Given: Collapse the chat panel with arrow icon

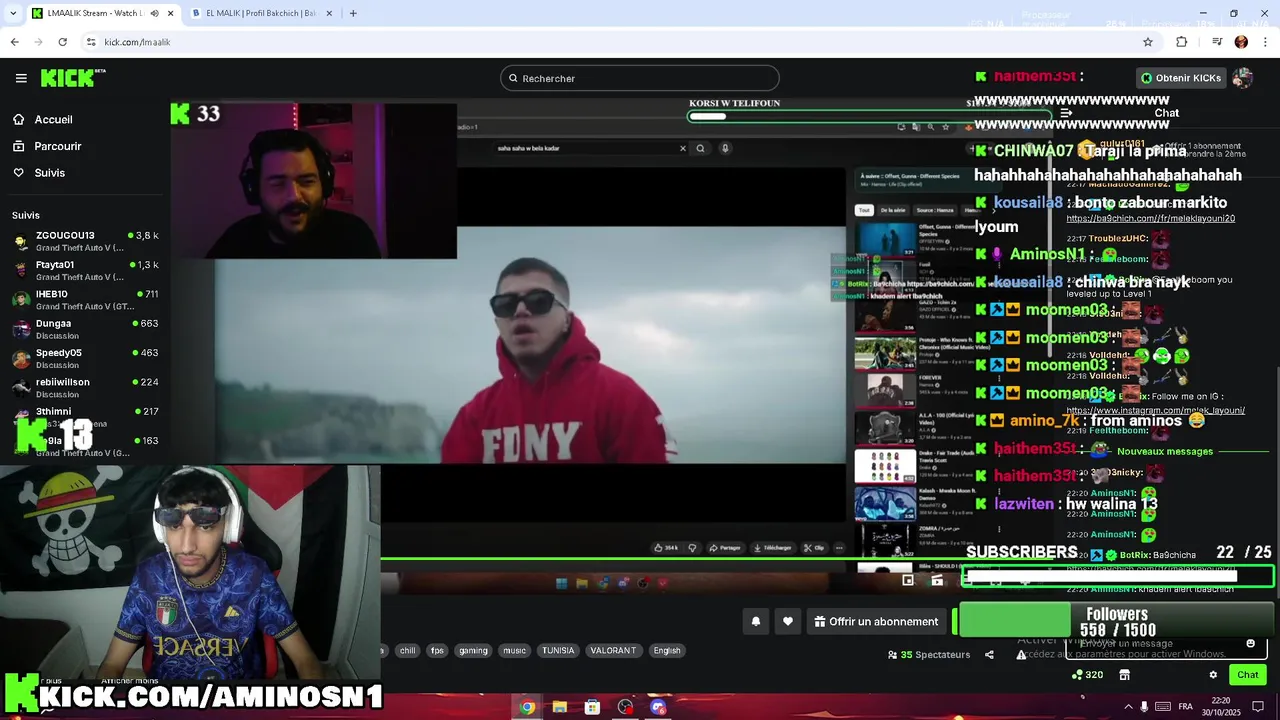Looking at the screenshot, I should click(1066, 113).
